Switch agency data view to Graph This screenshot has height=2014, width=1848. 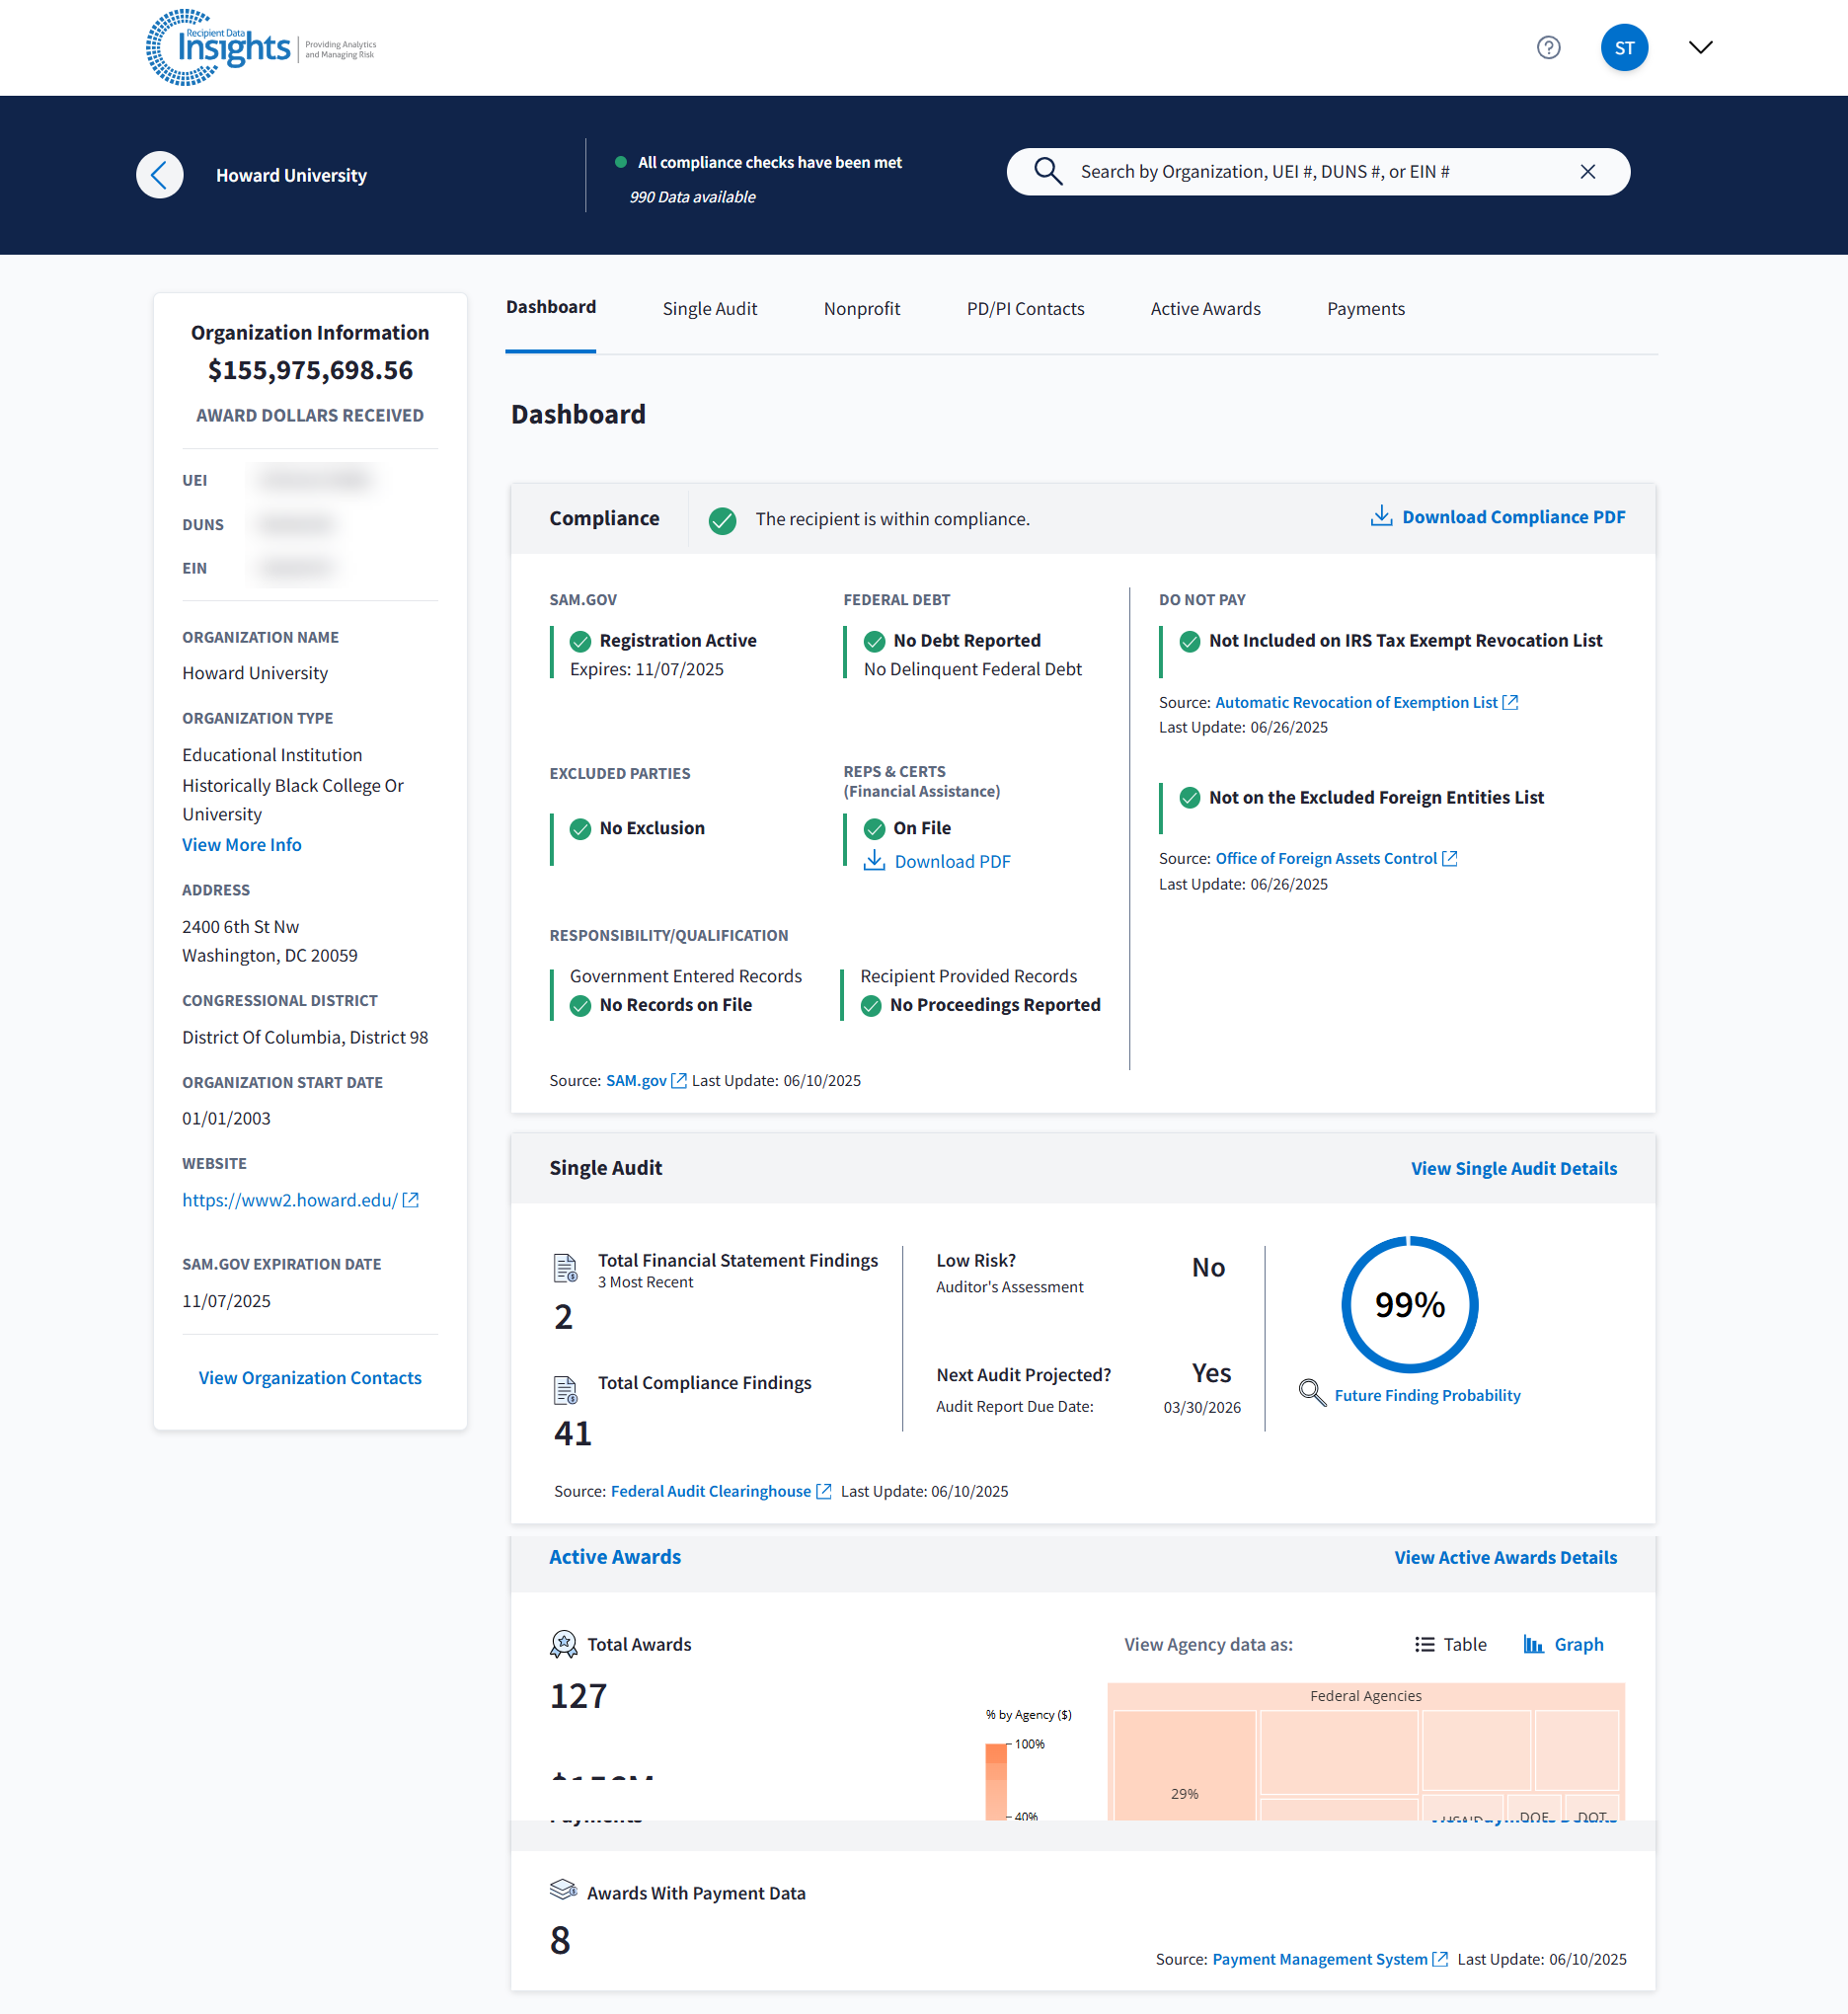(x=1563, y=1644)
